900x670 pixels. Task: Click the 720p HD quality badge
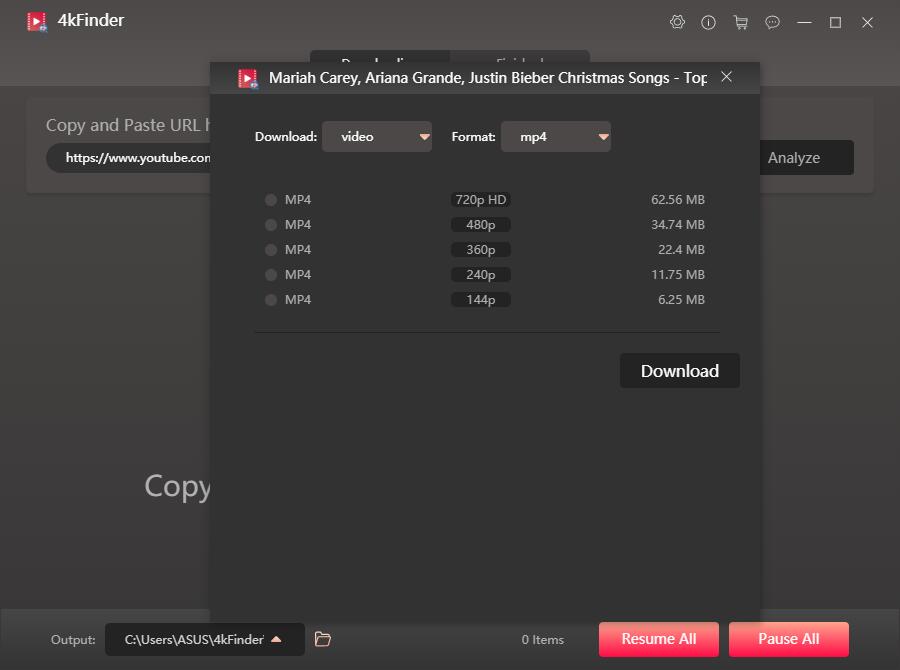pyautogui.click(x=480, y=200)
